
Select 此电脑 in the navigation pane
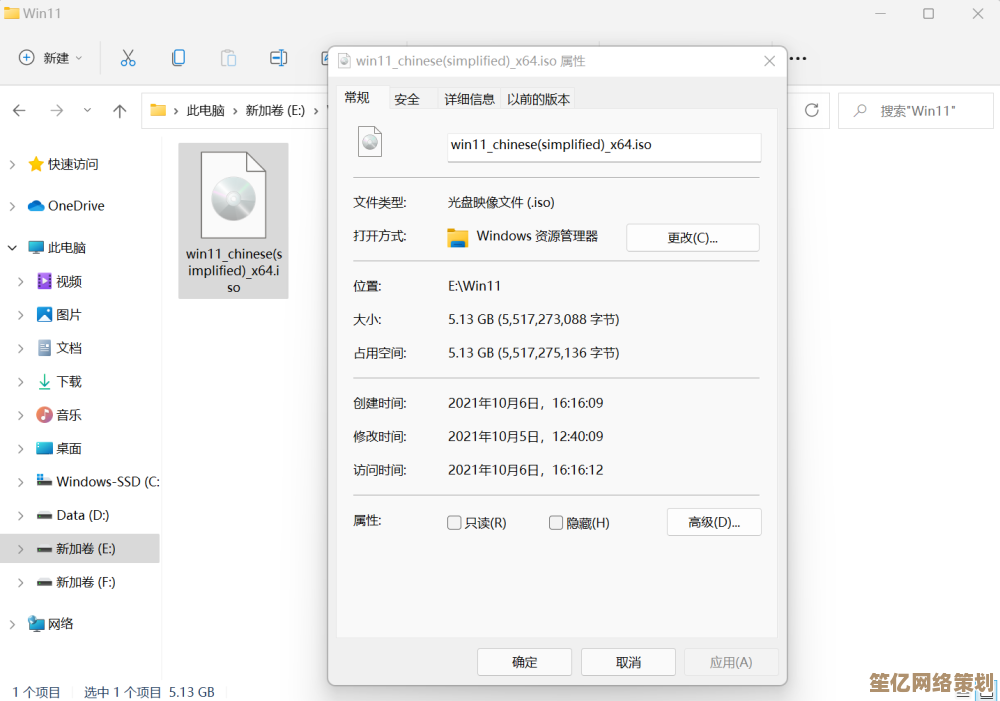pyautogui.click(x=66, y=247)
